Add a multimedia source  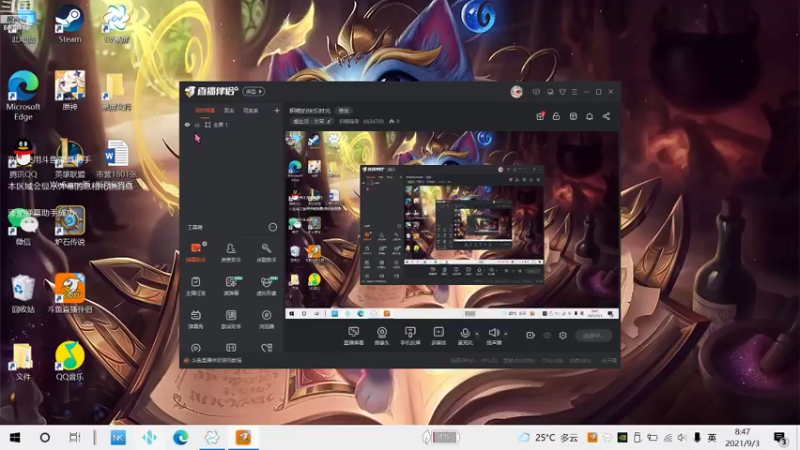pyautogui.click(x=438, y=336)
